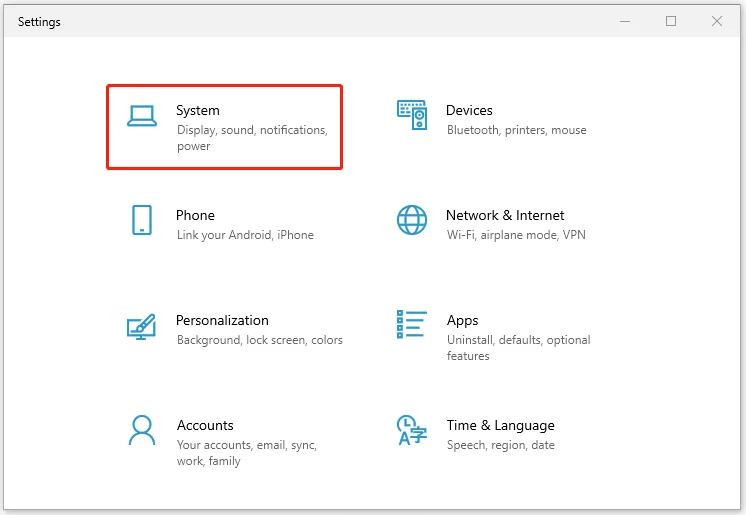Click 'Uninstall, defaults, optional features' text
Viewport: 746px width, 515px height.
click(x=519, y=348)
